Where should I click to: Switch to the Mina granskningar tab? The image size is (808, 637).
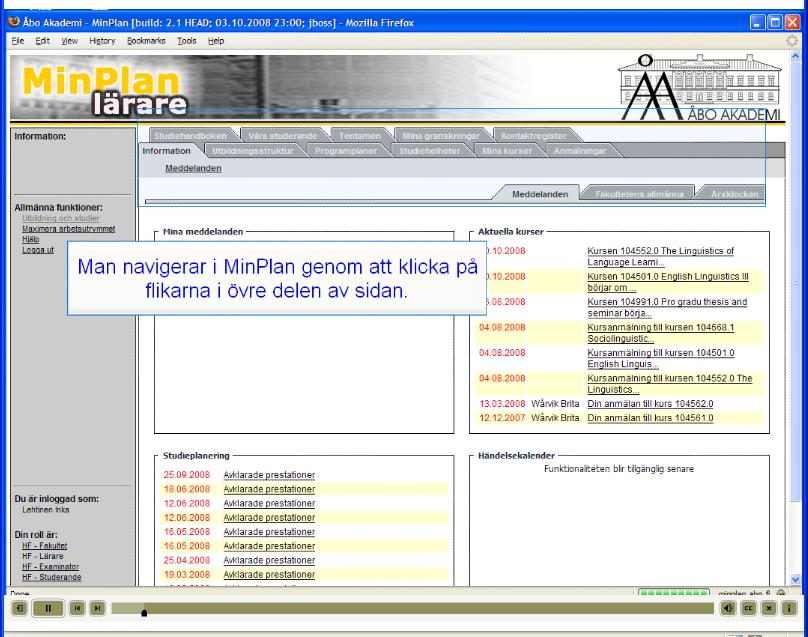coord(441,136)
